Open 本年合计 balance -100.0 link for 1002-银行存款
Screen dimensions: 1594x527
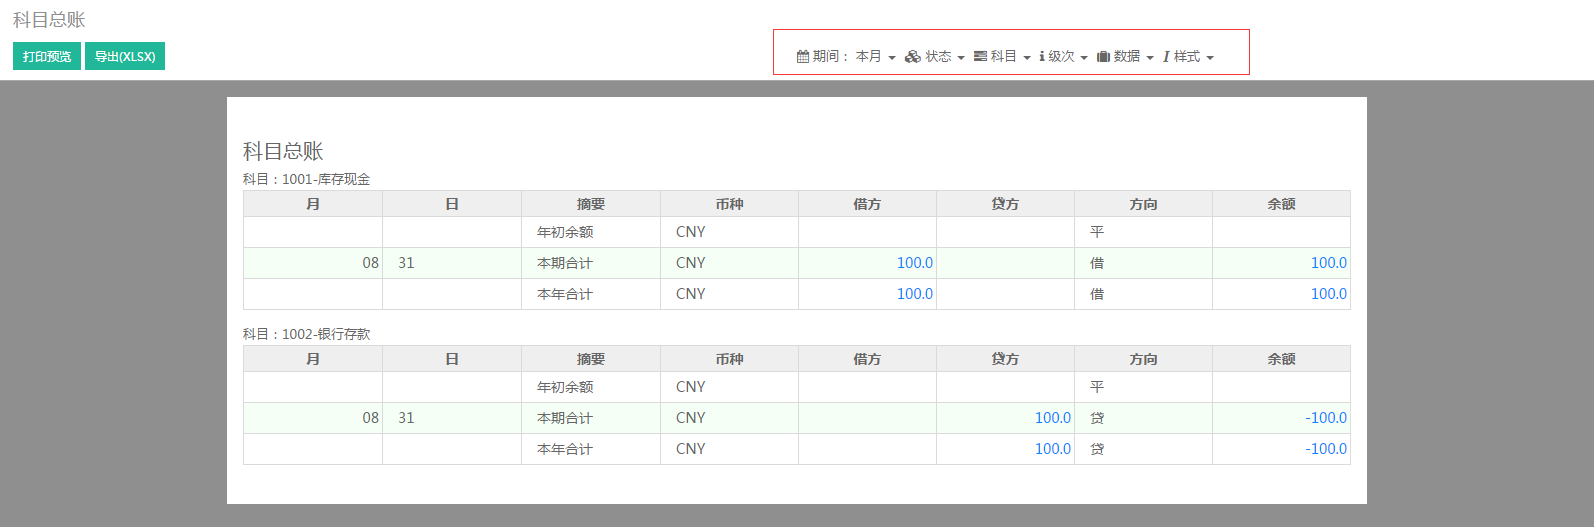1326,449
